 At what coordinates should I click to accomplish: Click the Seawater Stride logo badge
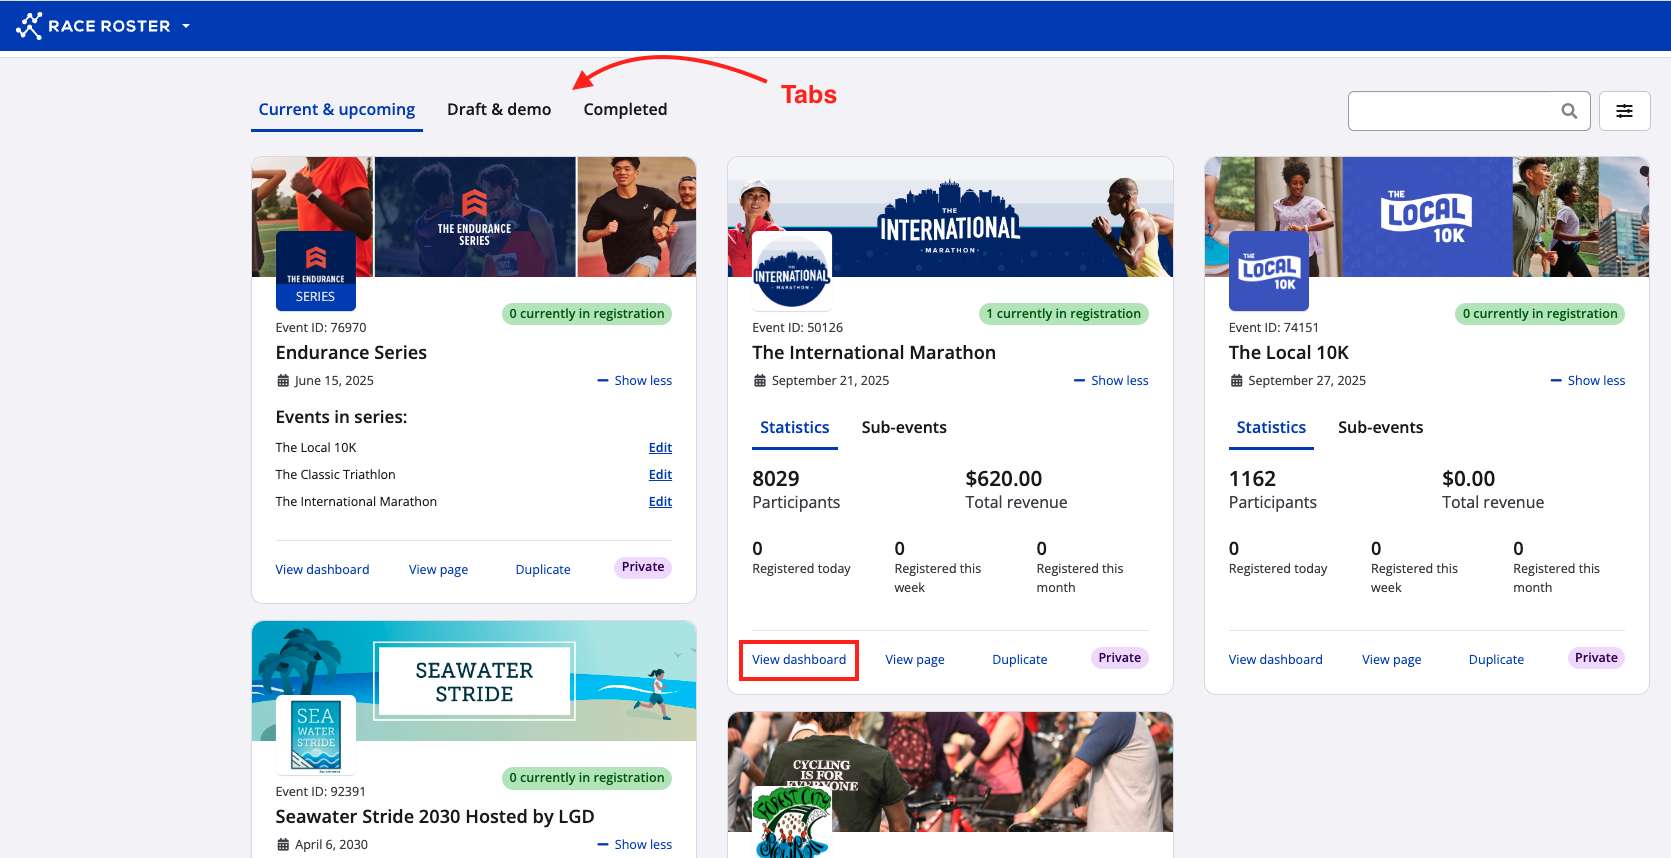point(315,735)
